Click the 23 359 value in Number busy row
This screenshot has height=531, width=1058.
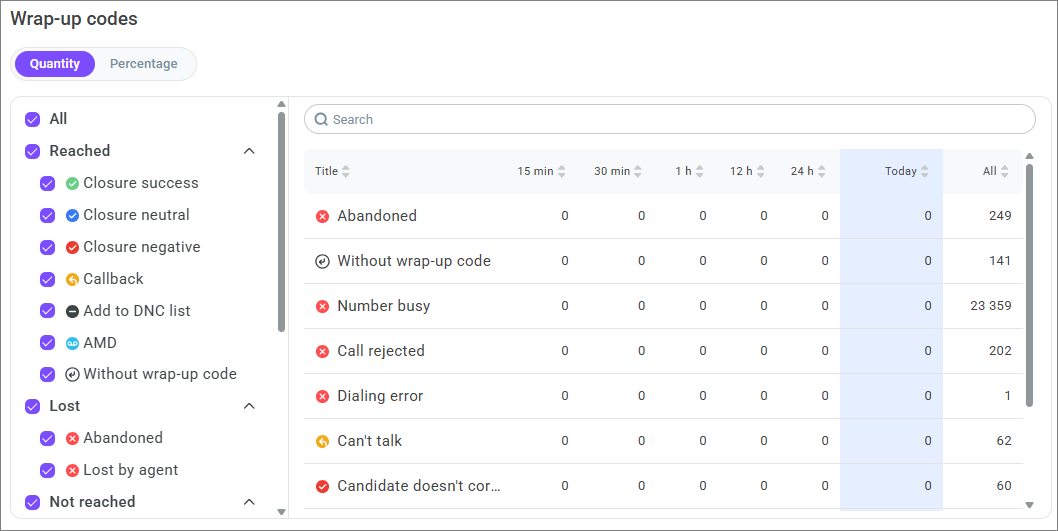coord(991,306)
